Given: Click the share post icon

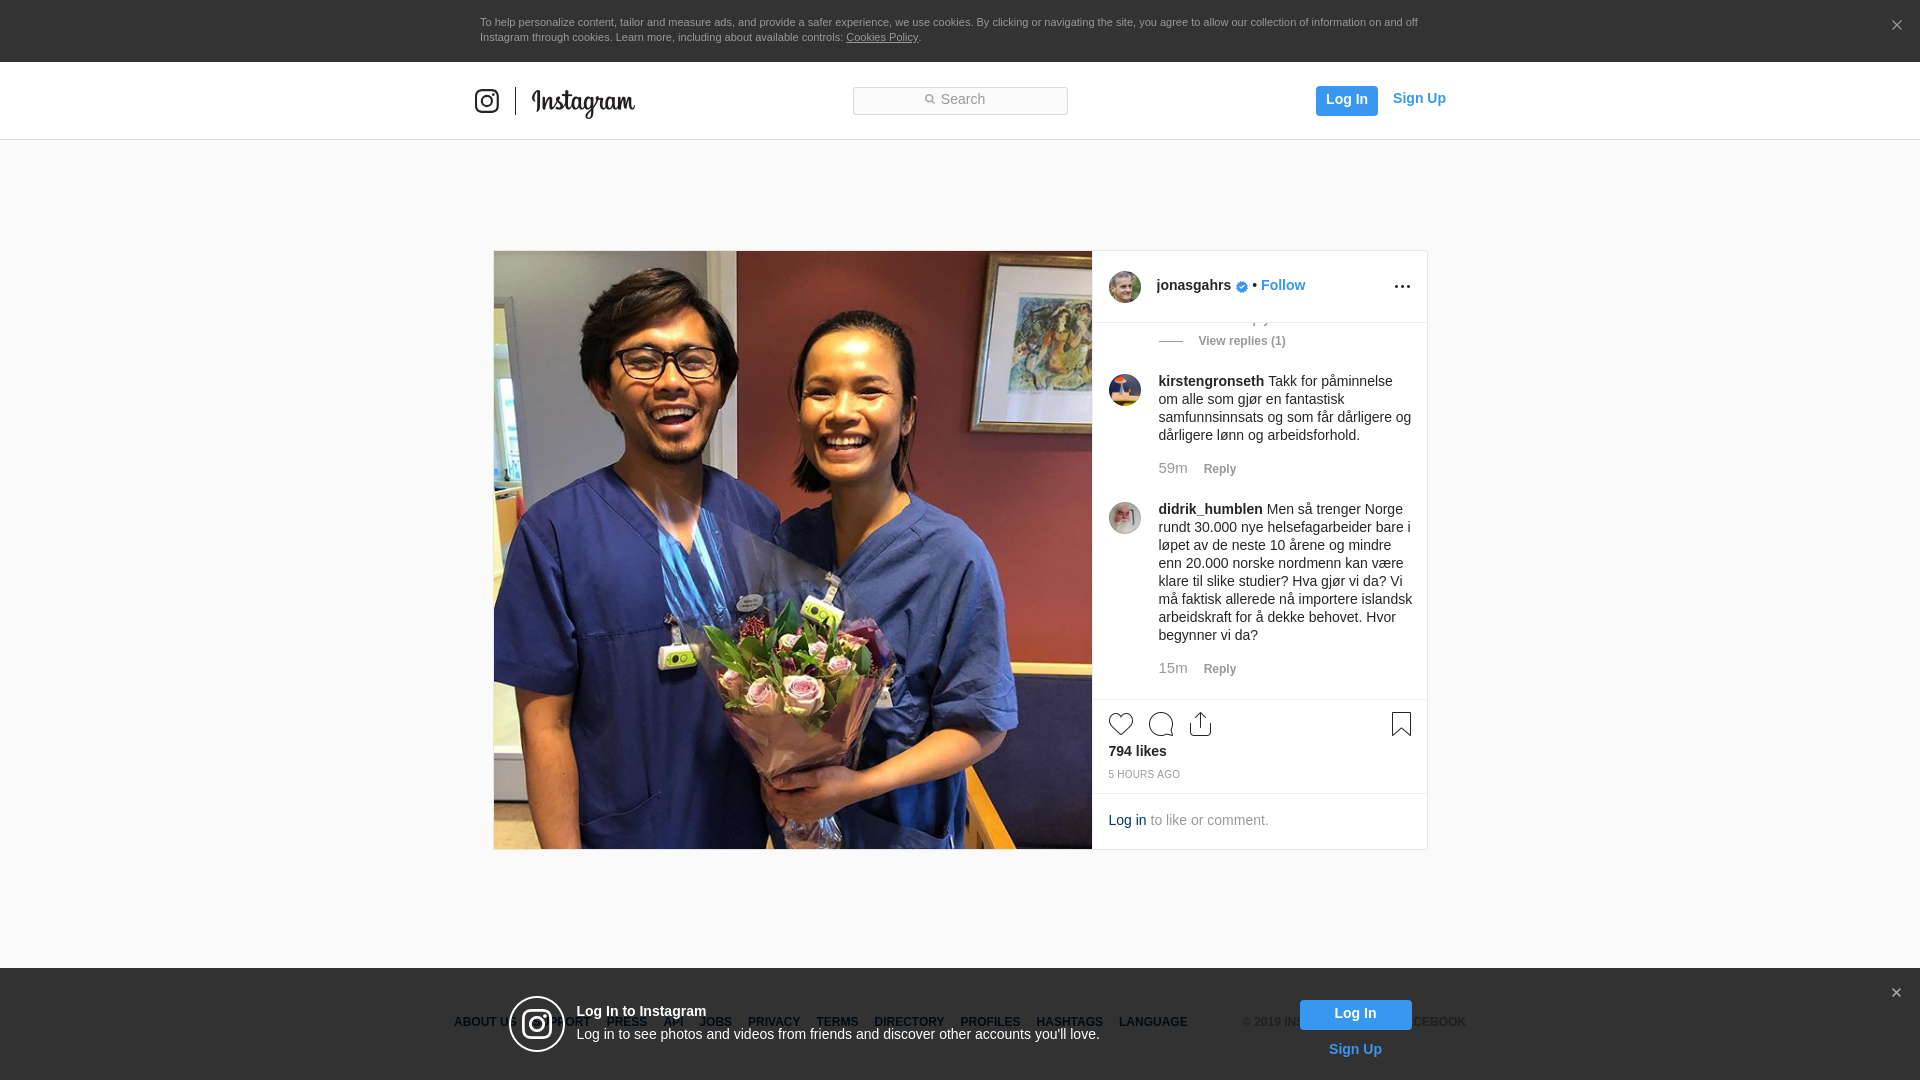Looking at the screenshot, I should click(x=1200, y=724).
